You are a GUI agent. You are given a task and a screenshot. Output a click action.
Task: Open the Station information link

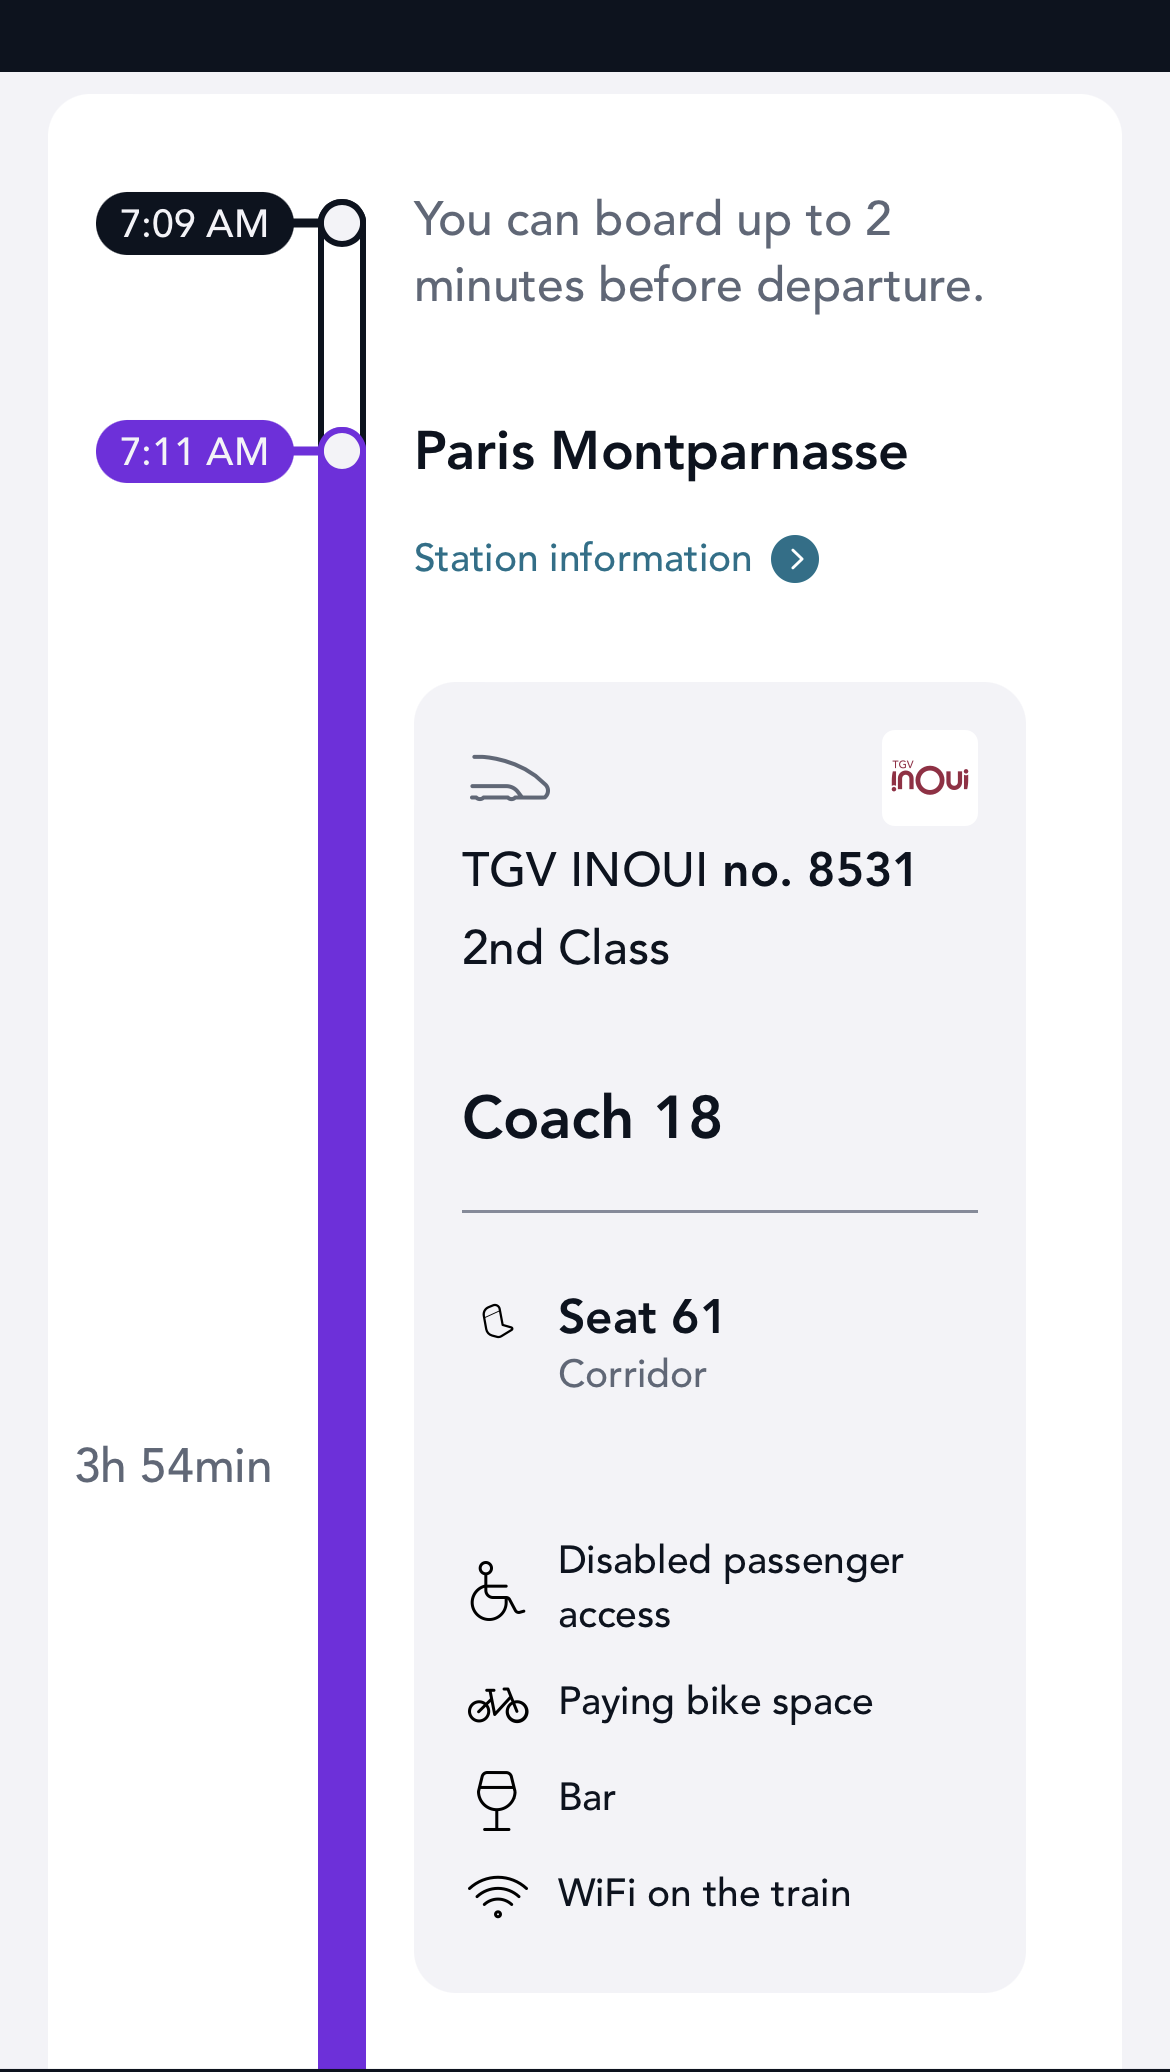[x=583, y=559]
